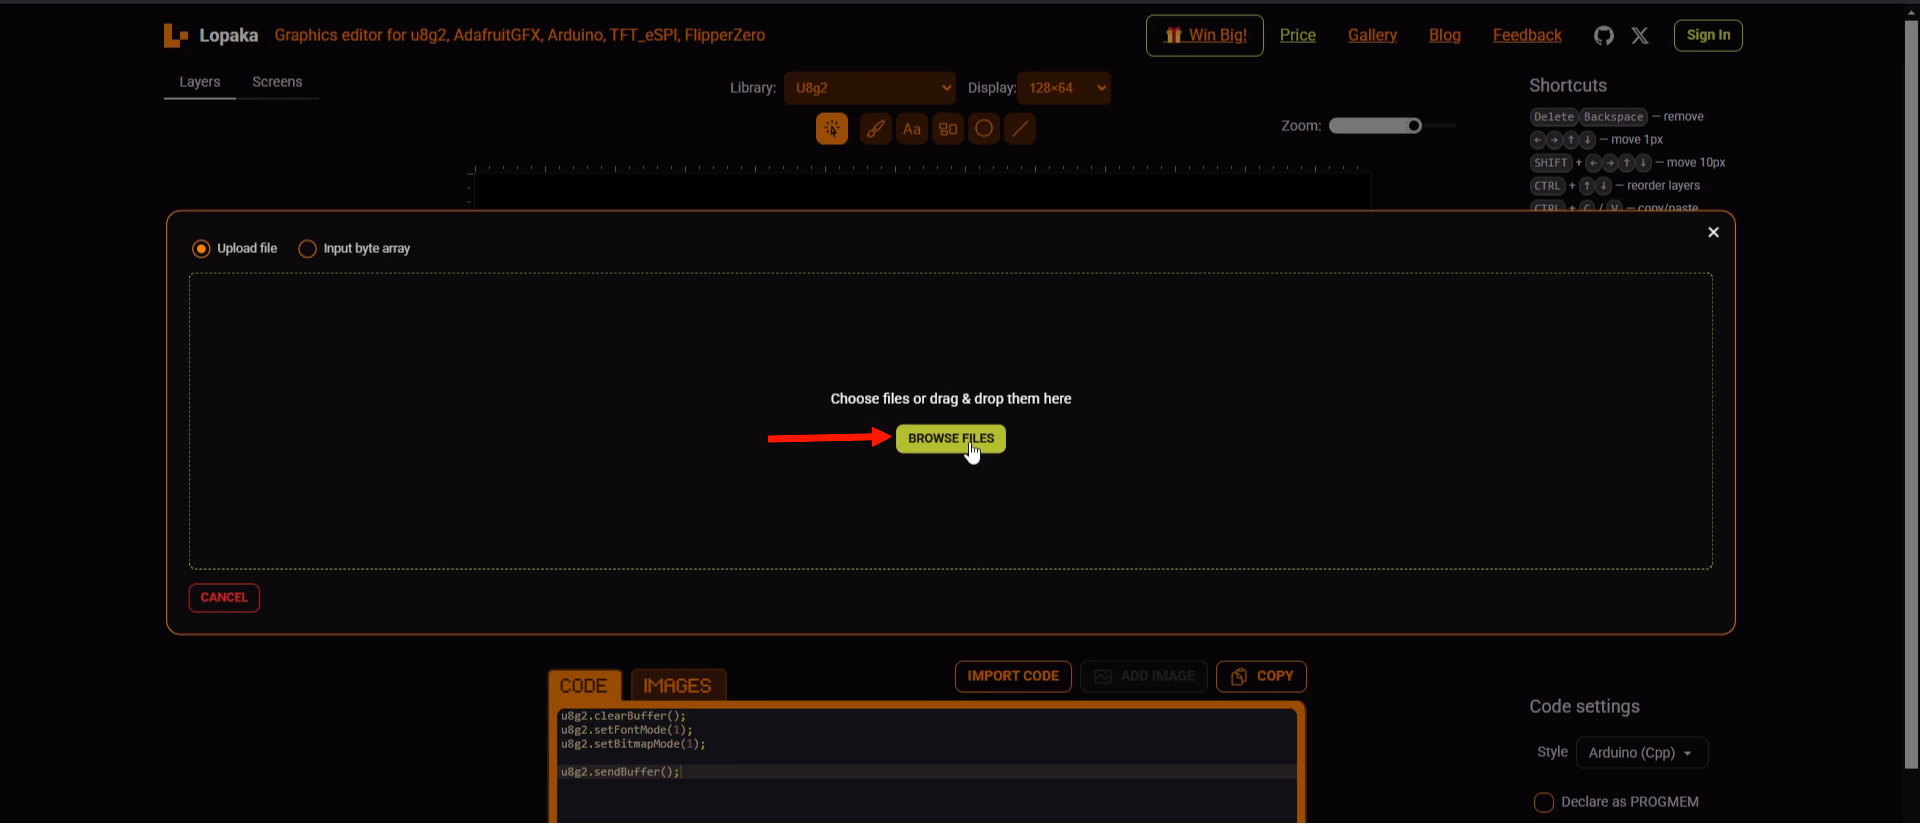The height and width of the screenshot is (824, 1920).
Task: Open the GitHub icon link
Action: (1603, 36)
